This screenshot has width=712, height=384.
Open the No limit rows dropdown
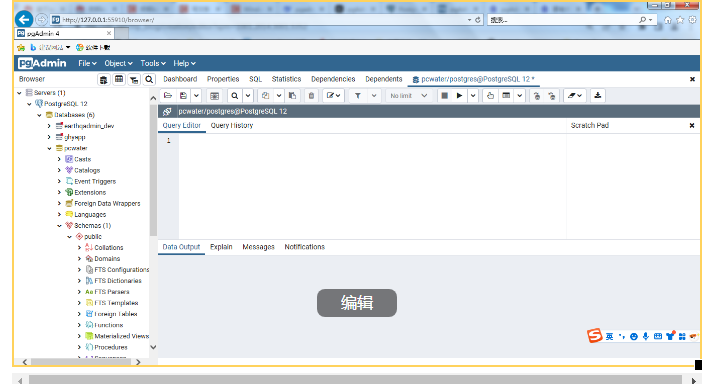click(x=408, y=96)
